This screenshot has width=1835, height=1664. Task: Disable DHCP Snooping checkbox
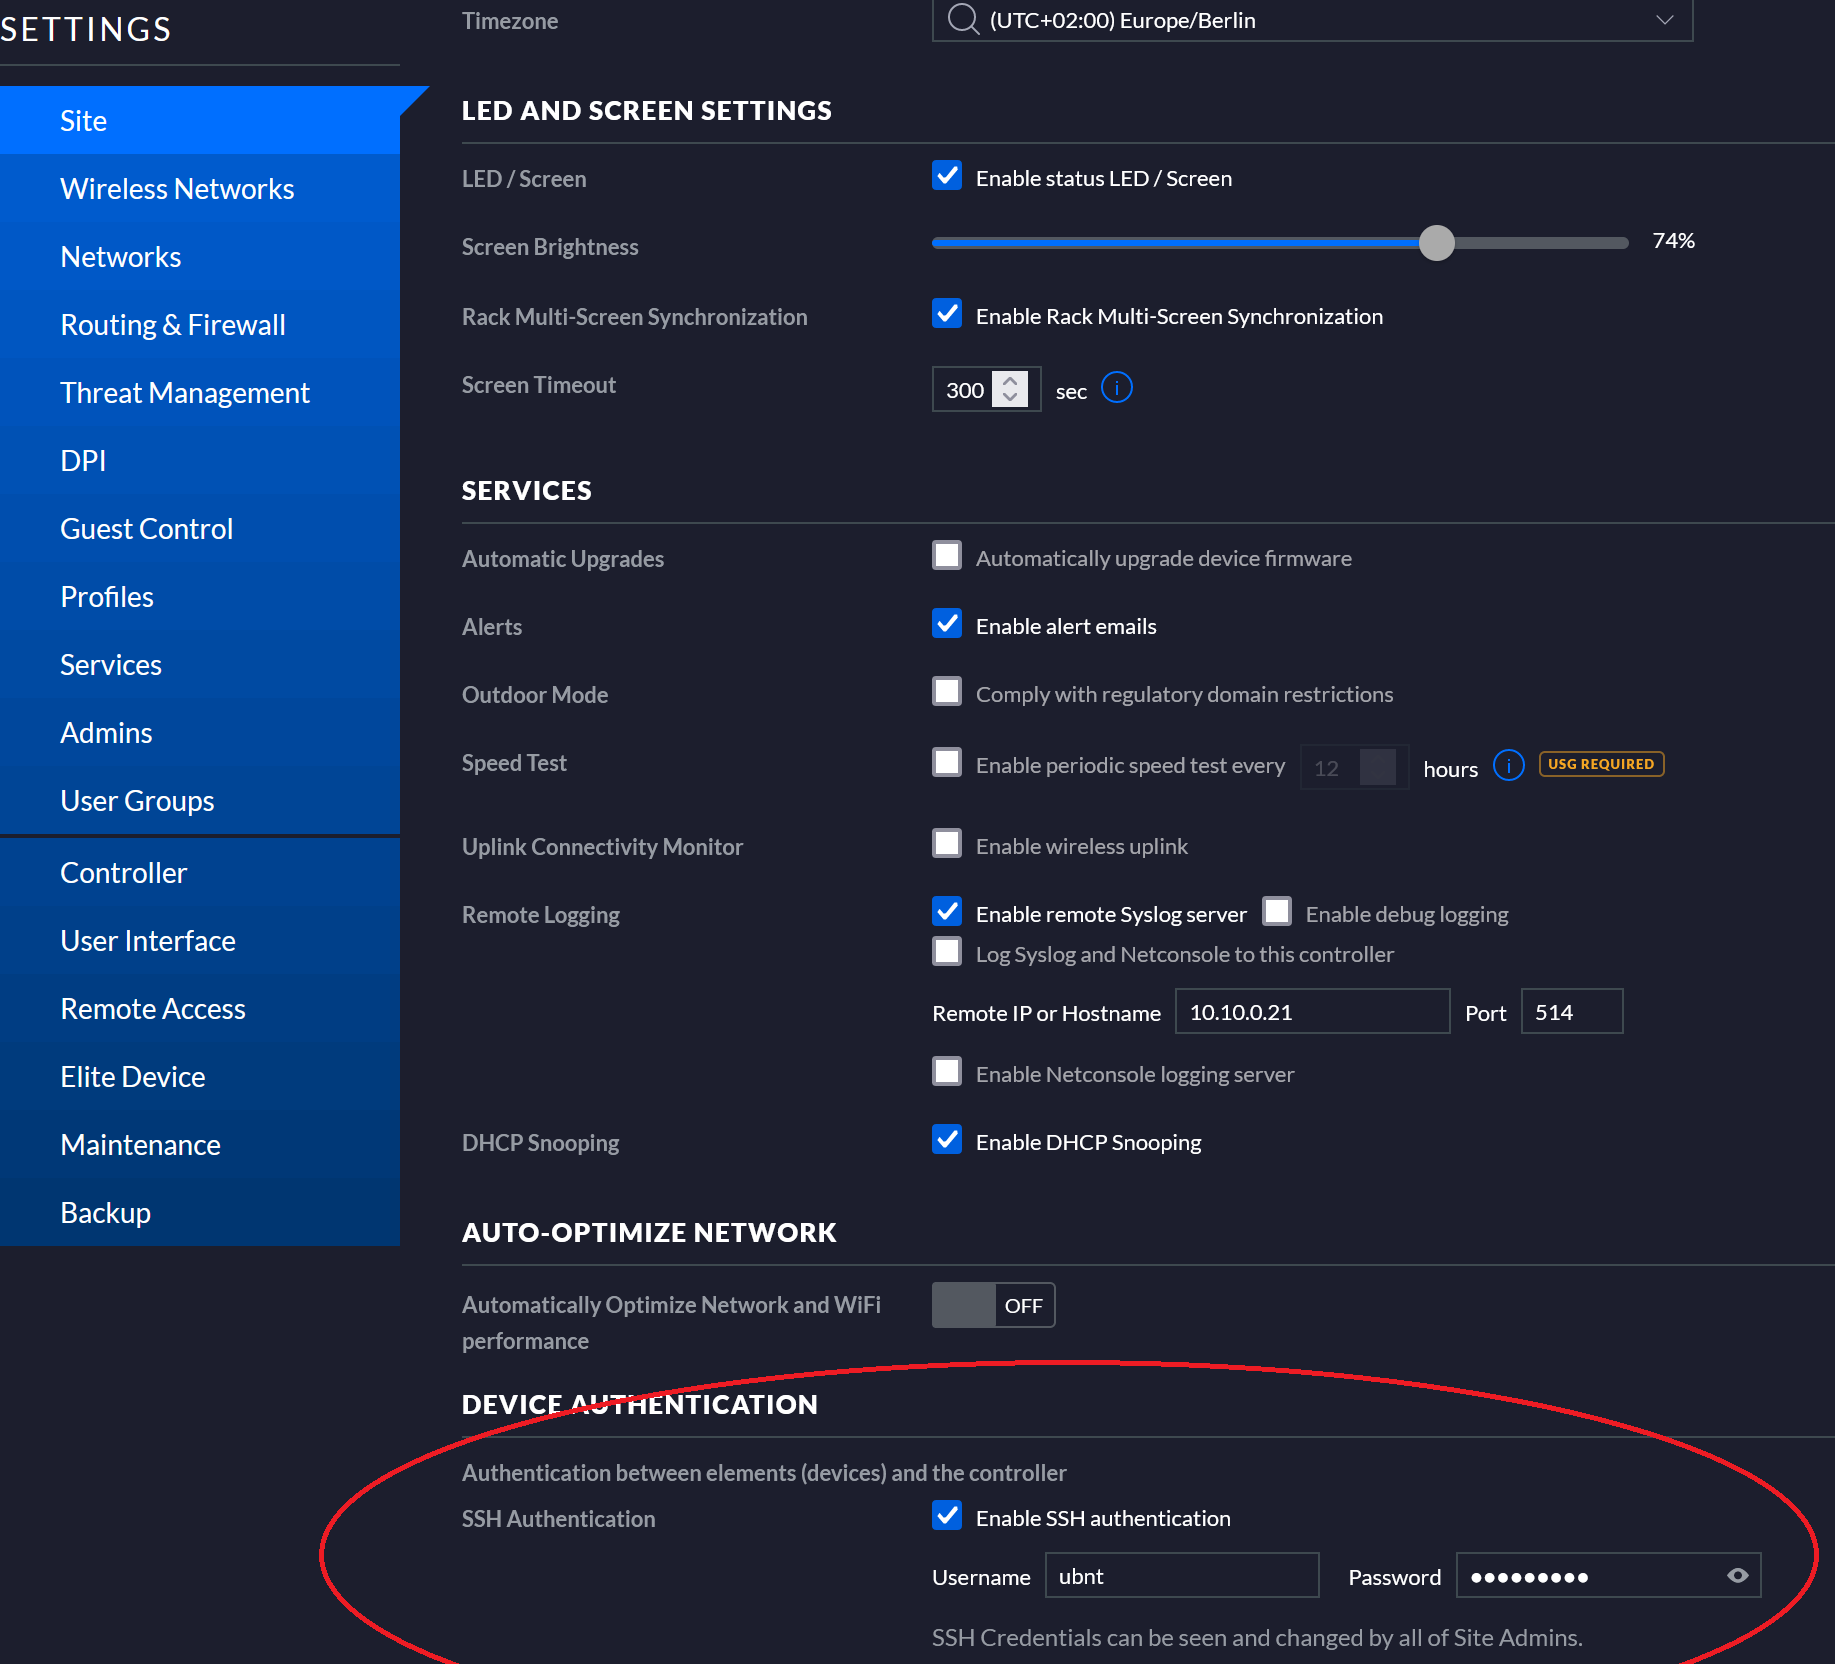click(x=947, y=1140)
